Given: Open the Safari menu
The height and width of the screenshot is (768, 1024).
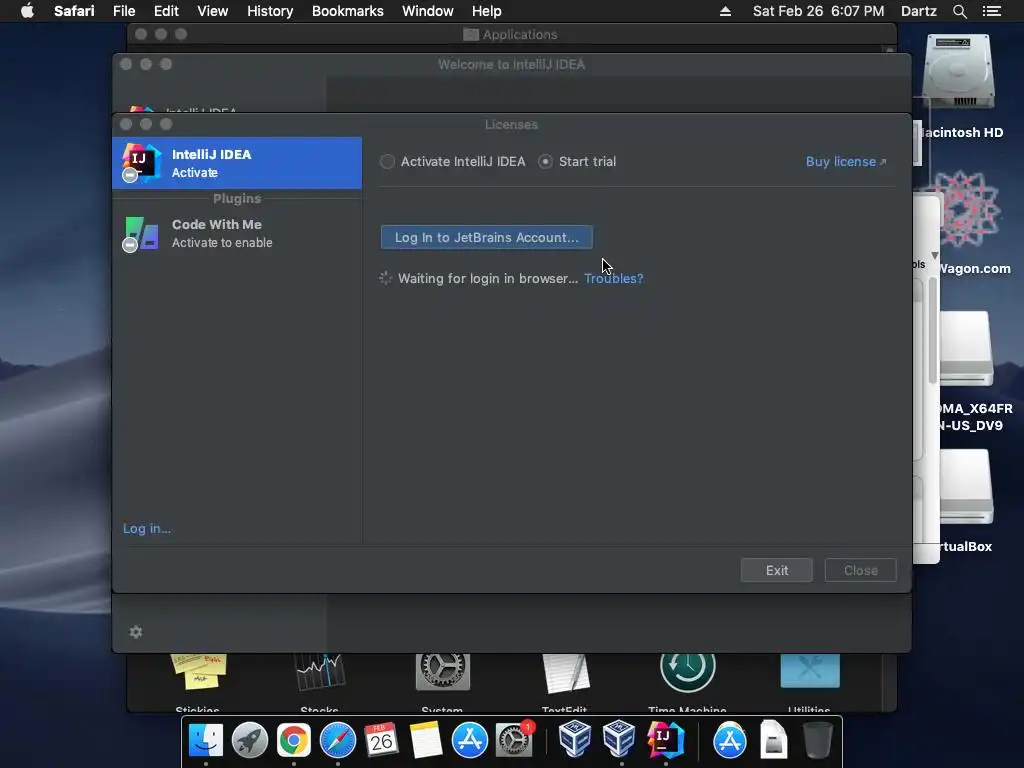Looking at the screenshot, I should click(74, 11).
